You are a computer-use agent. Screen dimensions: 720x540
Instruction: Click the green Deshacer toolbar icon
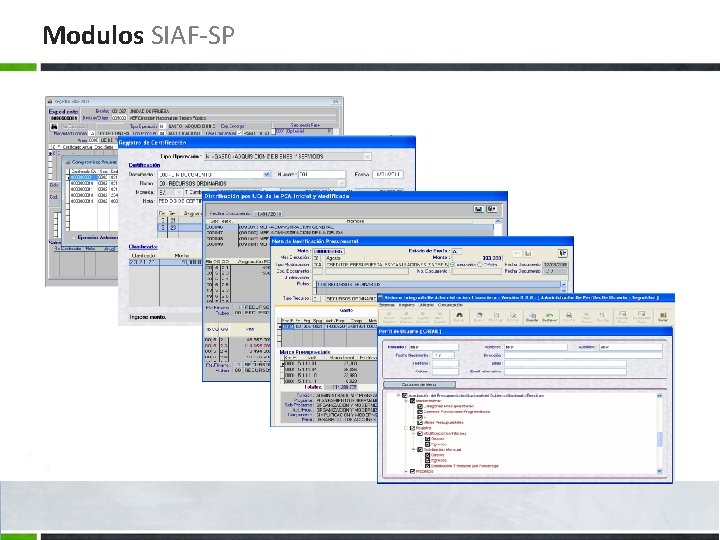[550, 316]
